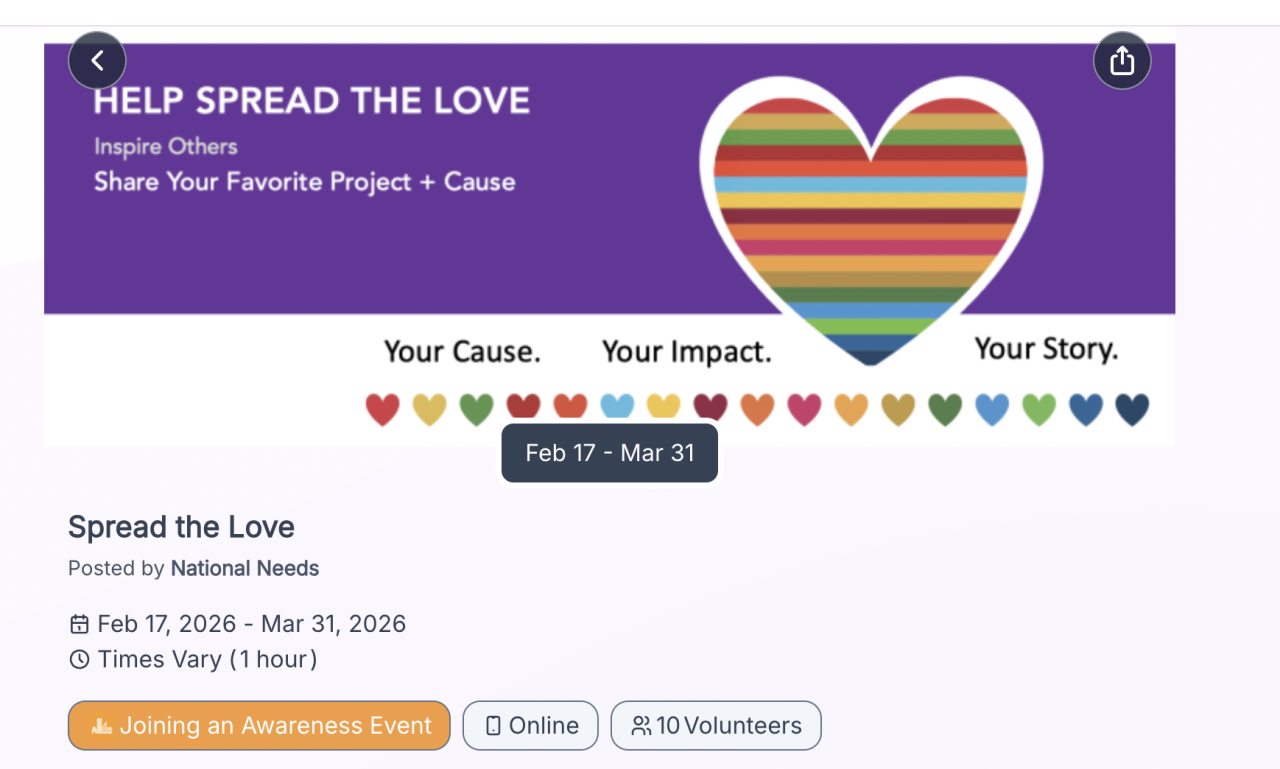Click the podium icon in the orange tag
Screen dimensions: 1280x769
click(x=101, y=726)
